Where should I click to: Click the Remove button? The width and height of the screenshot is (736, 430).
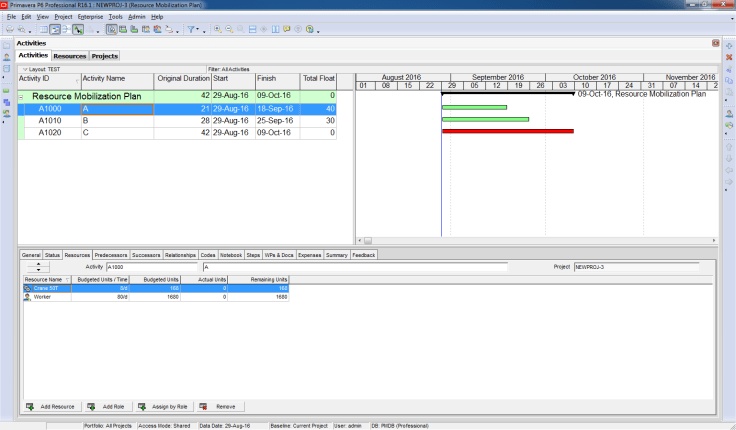tap(219, 407)
